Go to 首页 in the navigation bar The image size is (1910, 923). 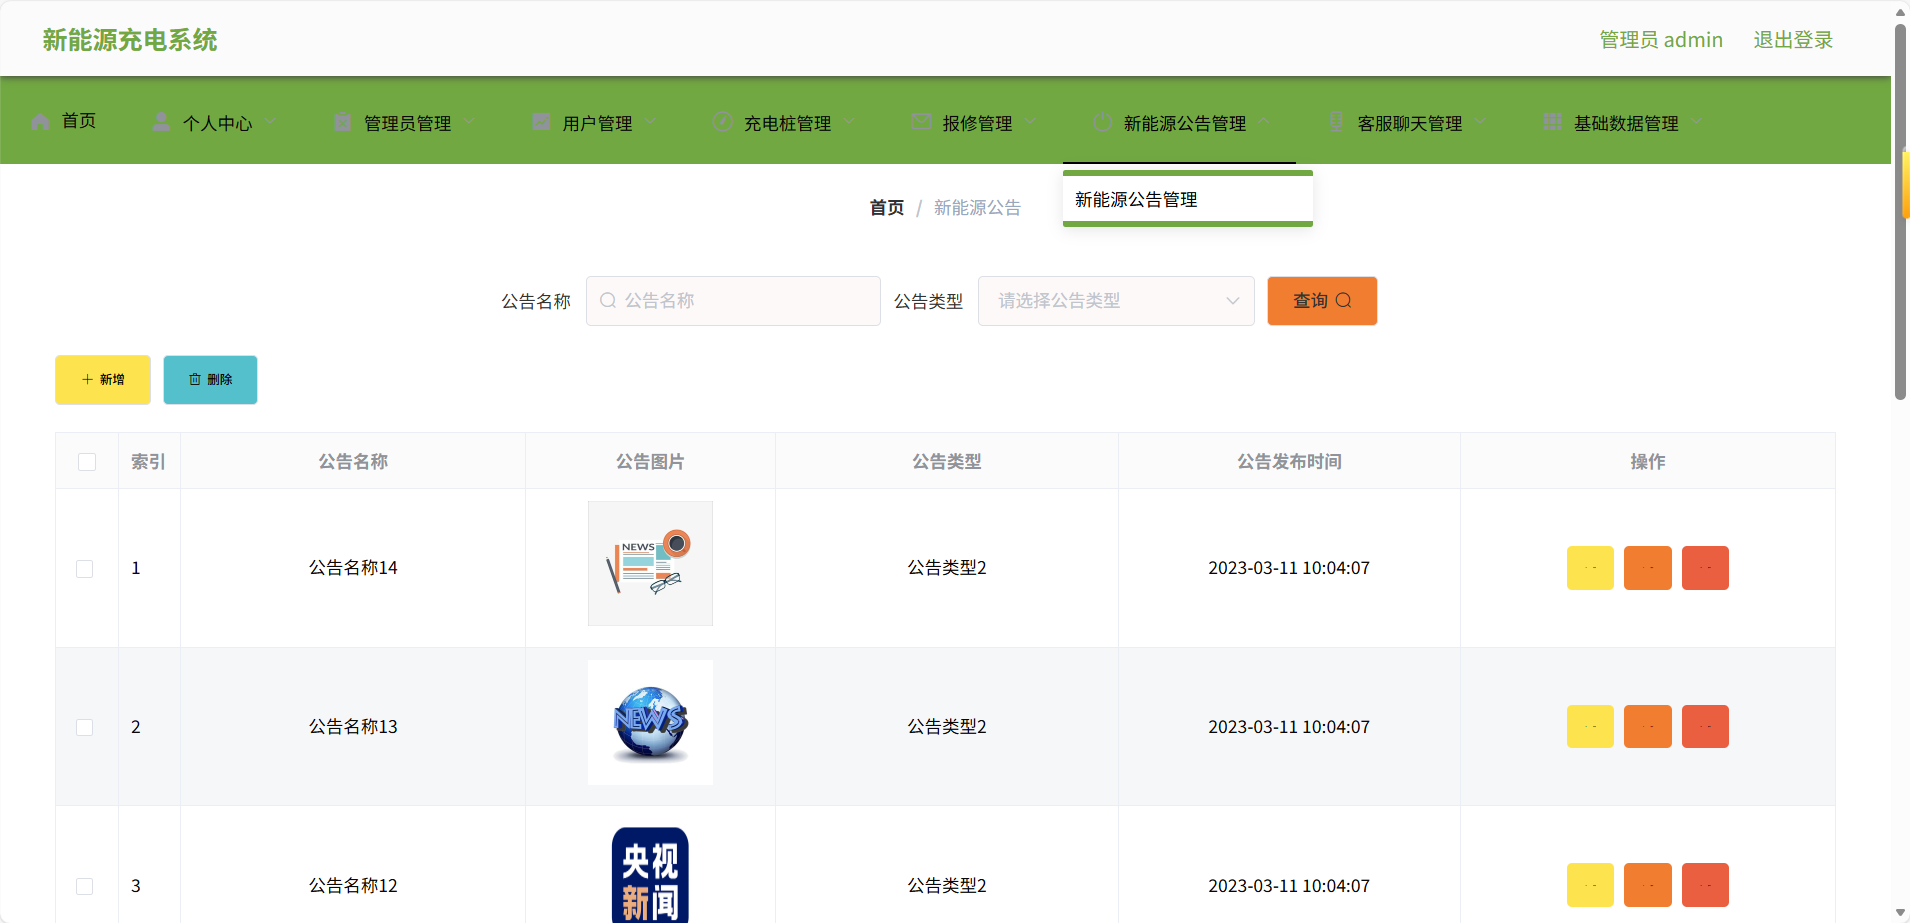pos(79,121)
